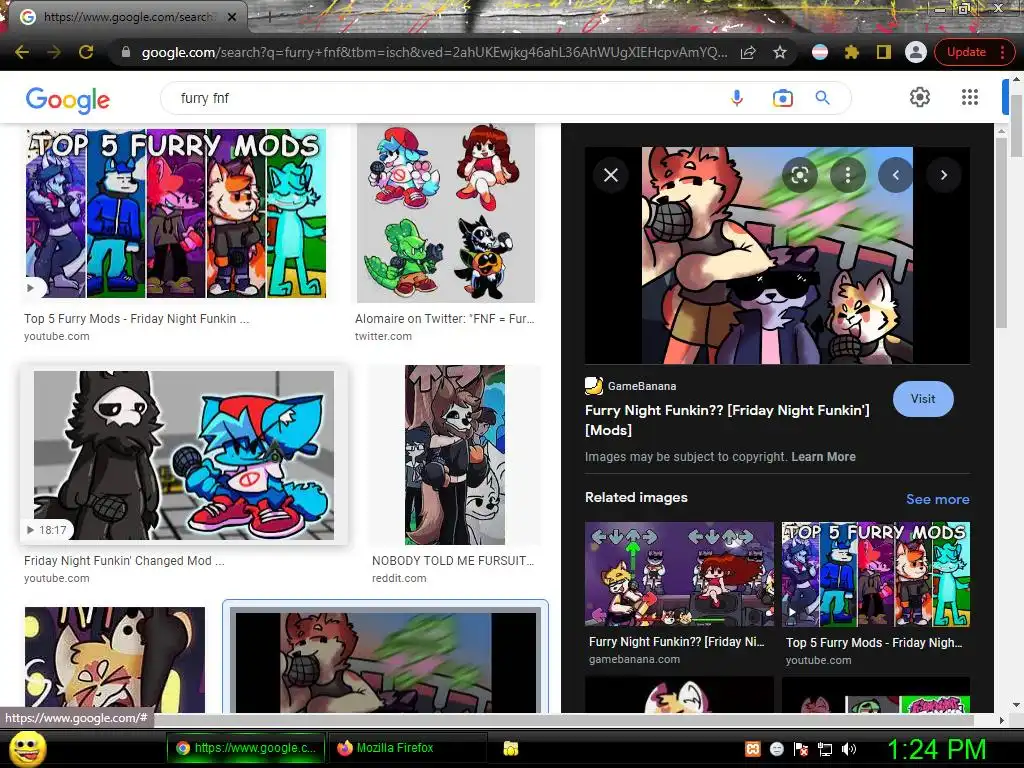Image resolution: width=1024 pixels, height=768 pixels.
Task: Open Google quick settings gear icon
Action: click(920, 97)
